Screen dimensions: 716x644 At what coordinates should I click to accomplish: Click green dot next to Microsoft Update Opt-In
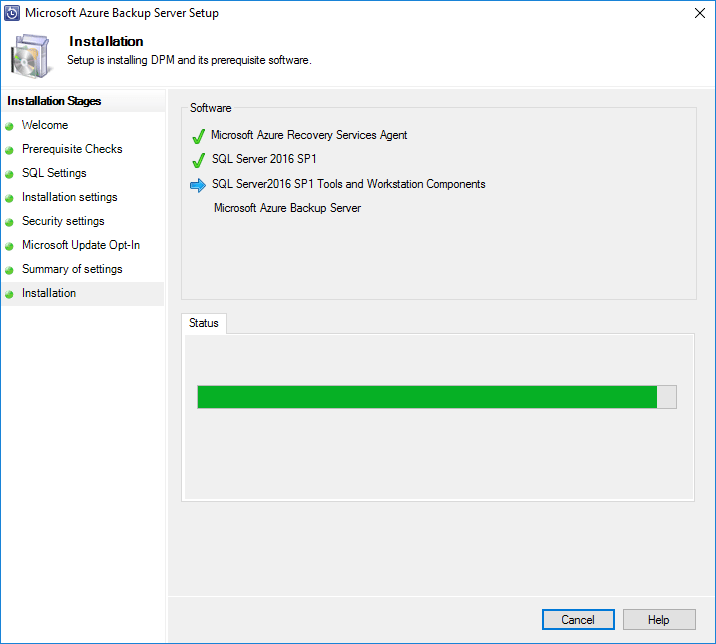pyautogui.click(x=9, y=247)
